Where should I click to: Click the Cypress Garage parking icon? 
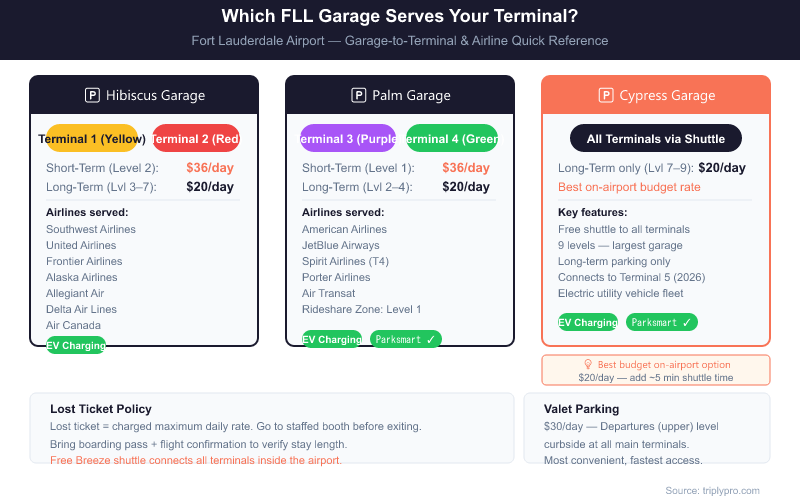[x=606, y=96]
